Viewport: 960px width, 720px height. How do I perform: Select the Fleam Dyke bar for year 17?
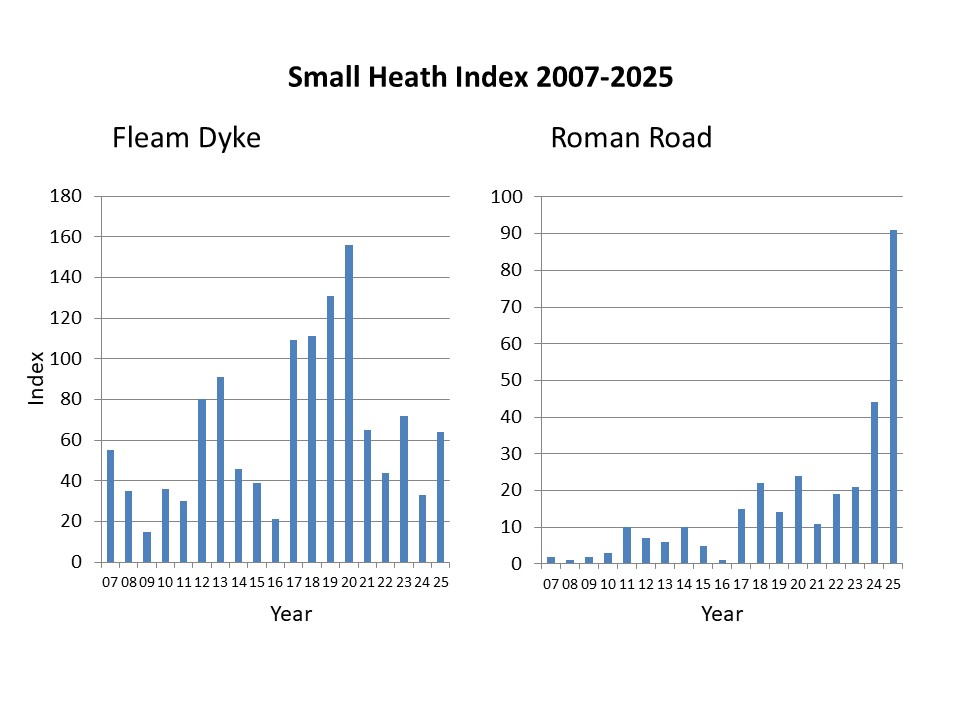pyautogui.click(x=294, y=451)
